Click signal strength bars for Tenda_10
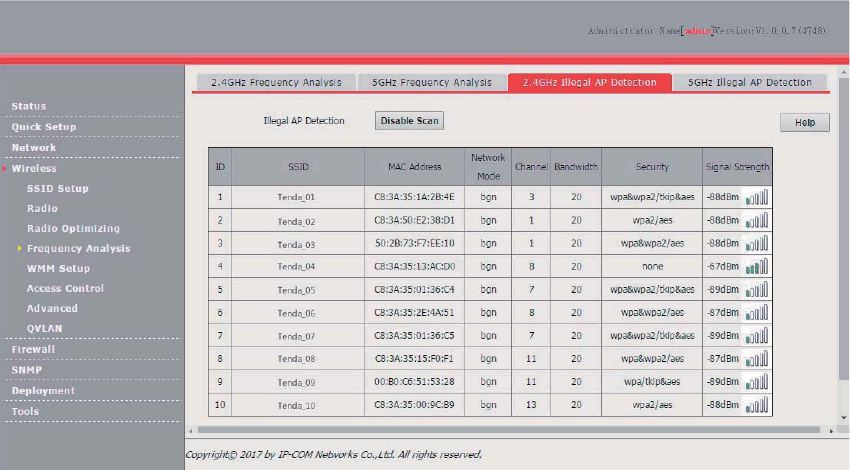This screenshot has width=850, height=470. 757,405
